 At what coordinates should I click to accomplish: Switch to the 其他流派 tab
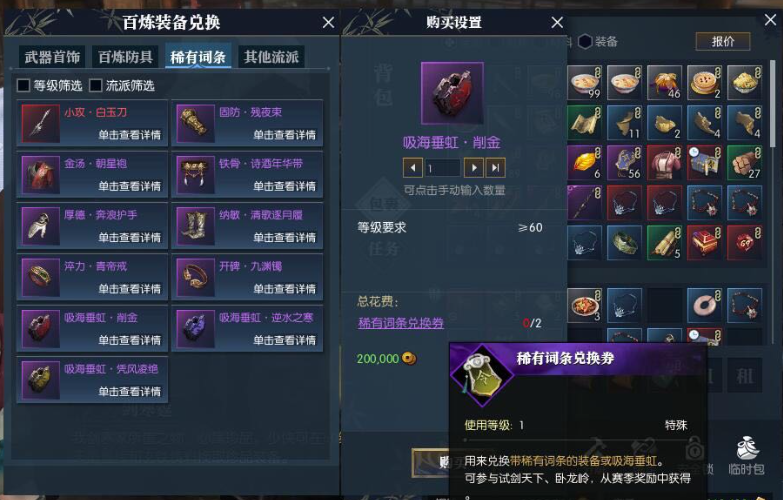pos(271,57)
